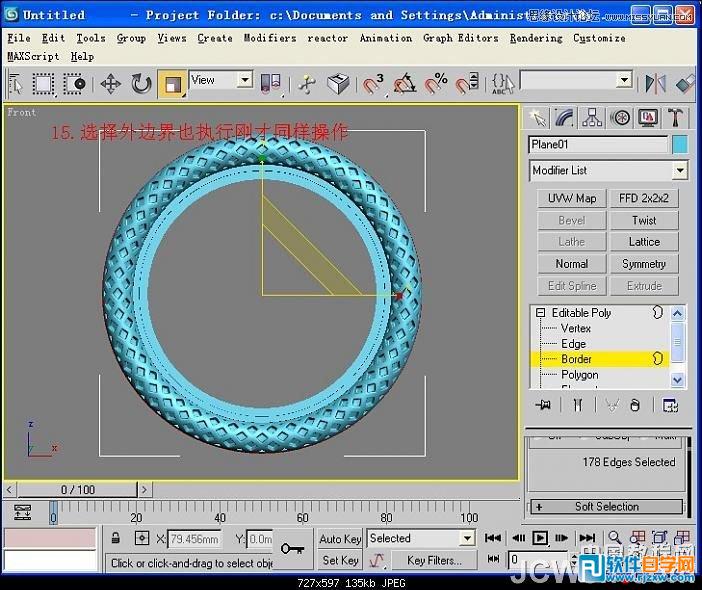Open the Hierarchy panel tab
Viewport: 702px width, 590px height.
click(592, 118)
